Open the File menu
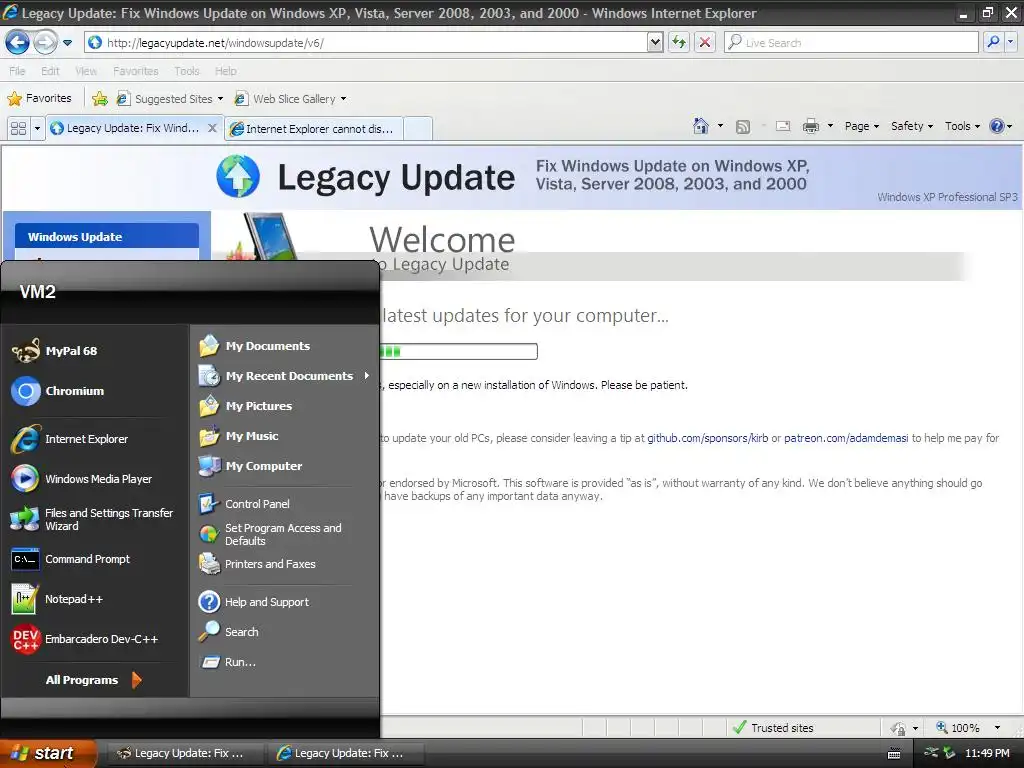Screen dimensions: 1024x768 pos(17,71)
